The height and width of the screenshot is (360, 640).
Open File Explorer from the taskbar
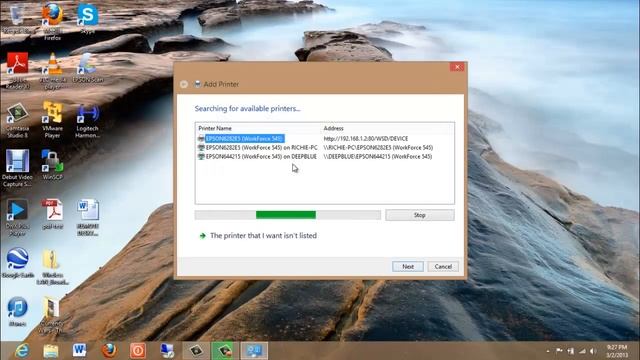pos(51,351)
